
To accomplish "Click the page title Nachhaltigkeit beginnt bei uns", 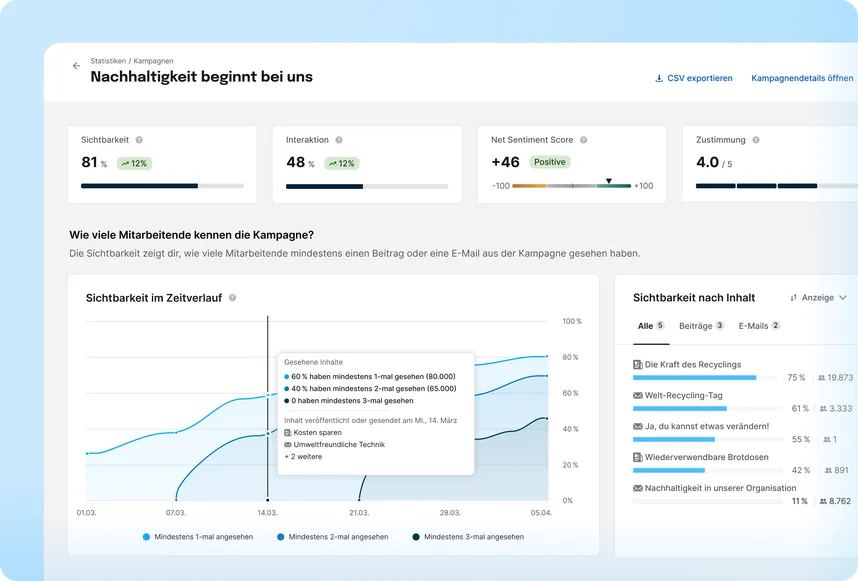I will pos(201,77).
